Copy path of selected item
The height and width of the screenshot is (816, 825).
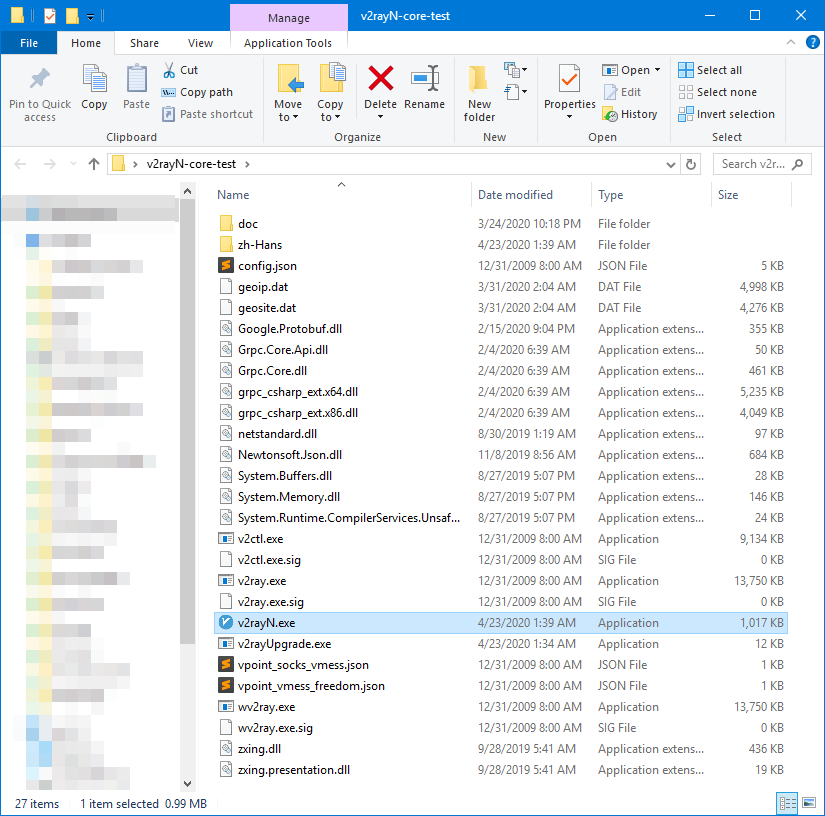(x=197, y=92)
